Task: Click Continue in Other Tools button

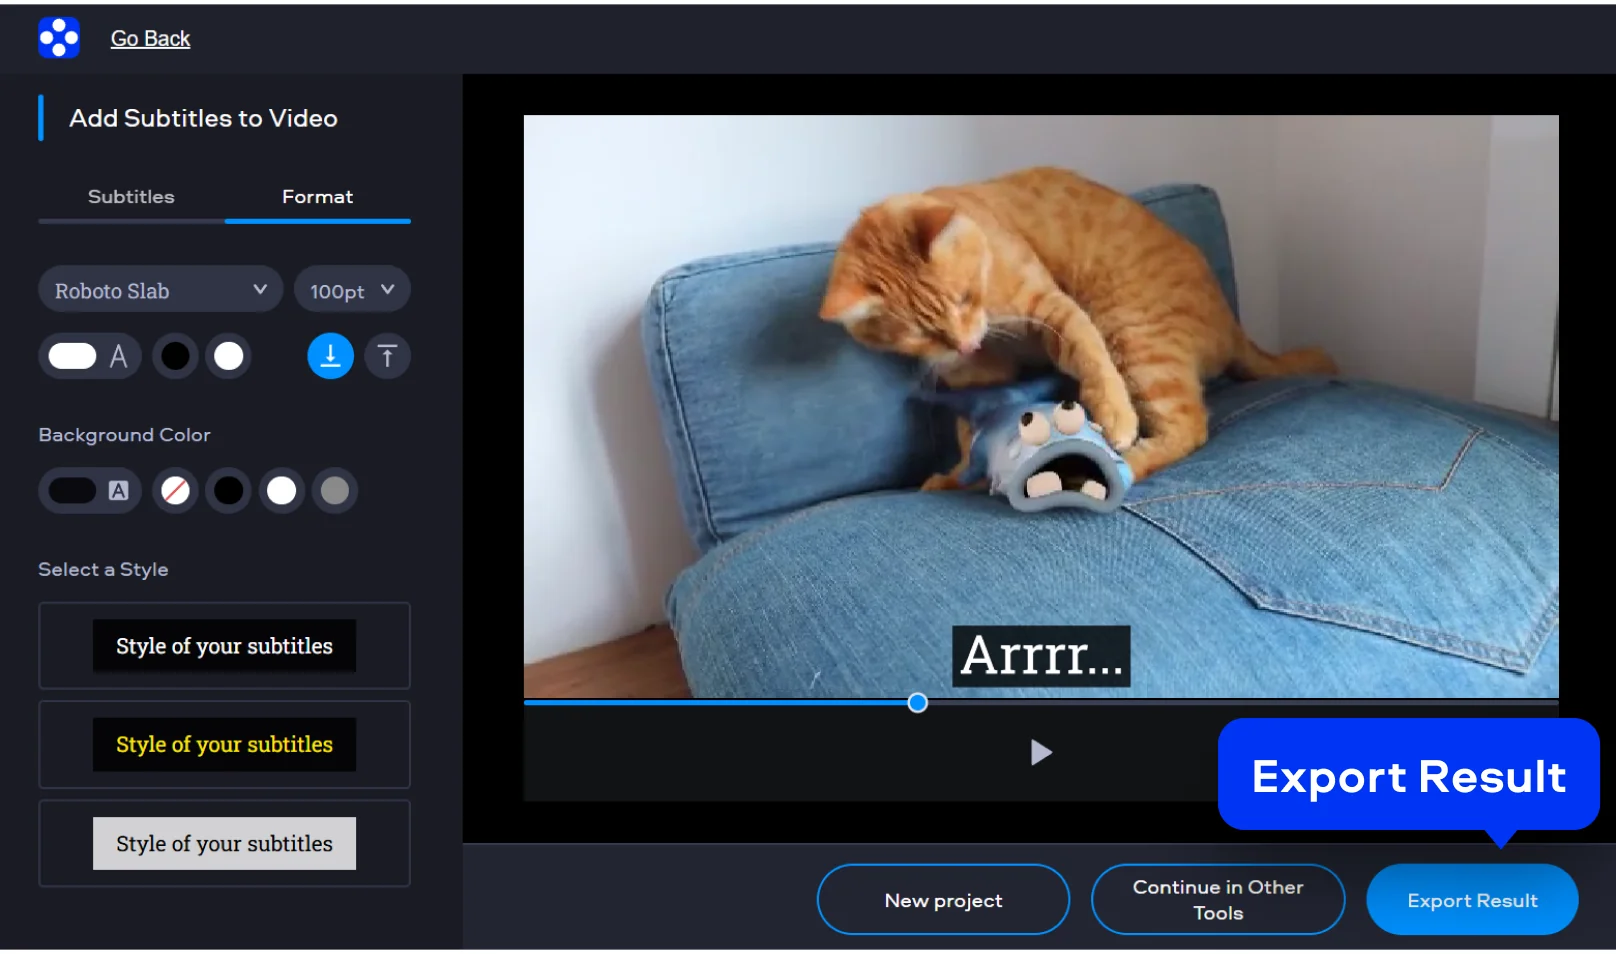Action: coord(1218,900)
